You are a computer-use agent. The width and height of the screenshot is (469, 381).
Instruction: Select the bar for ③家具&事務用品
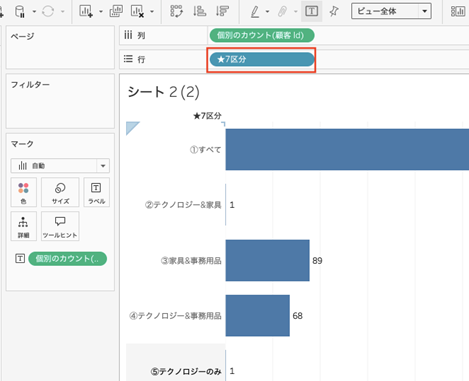tap(268, 260)
